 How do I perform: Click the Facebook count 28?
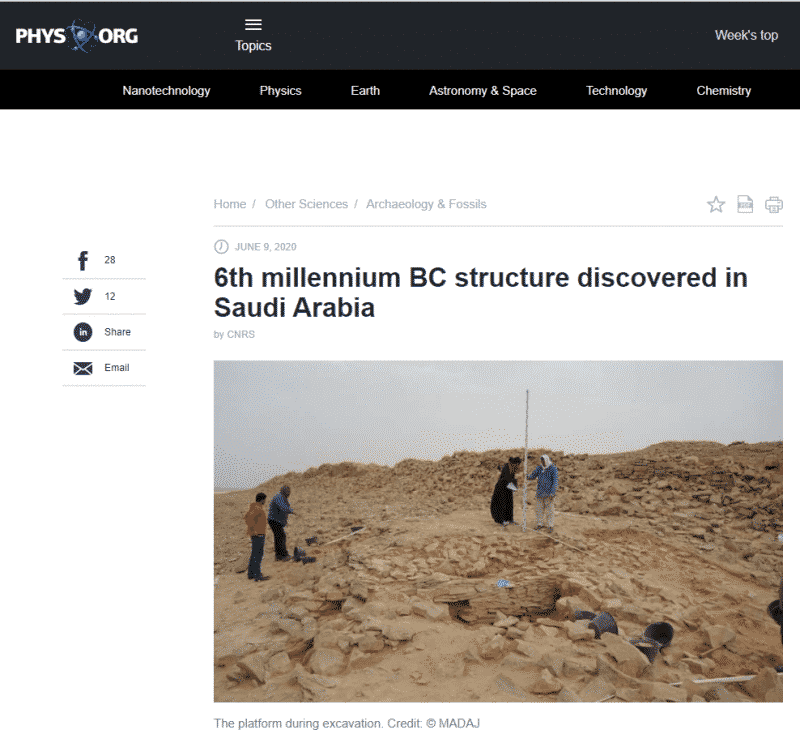point(110,260)
